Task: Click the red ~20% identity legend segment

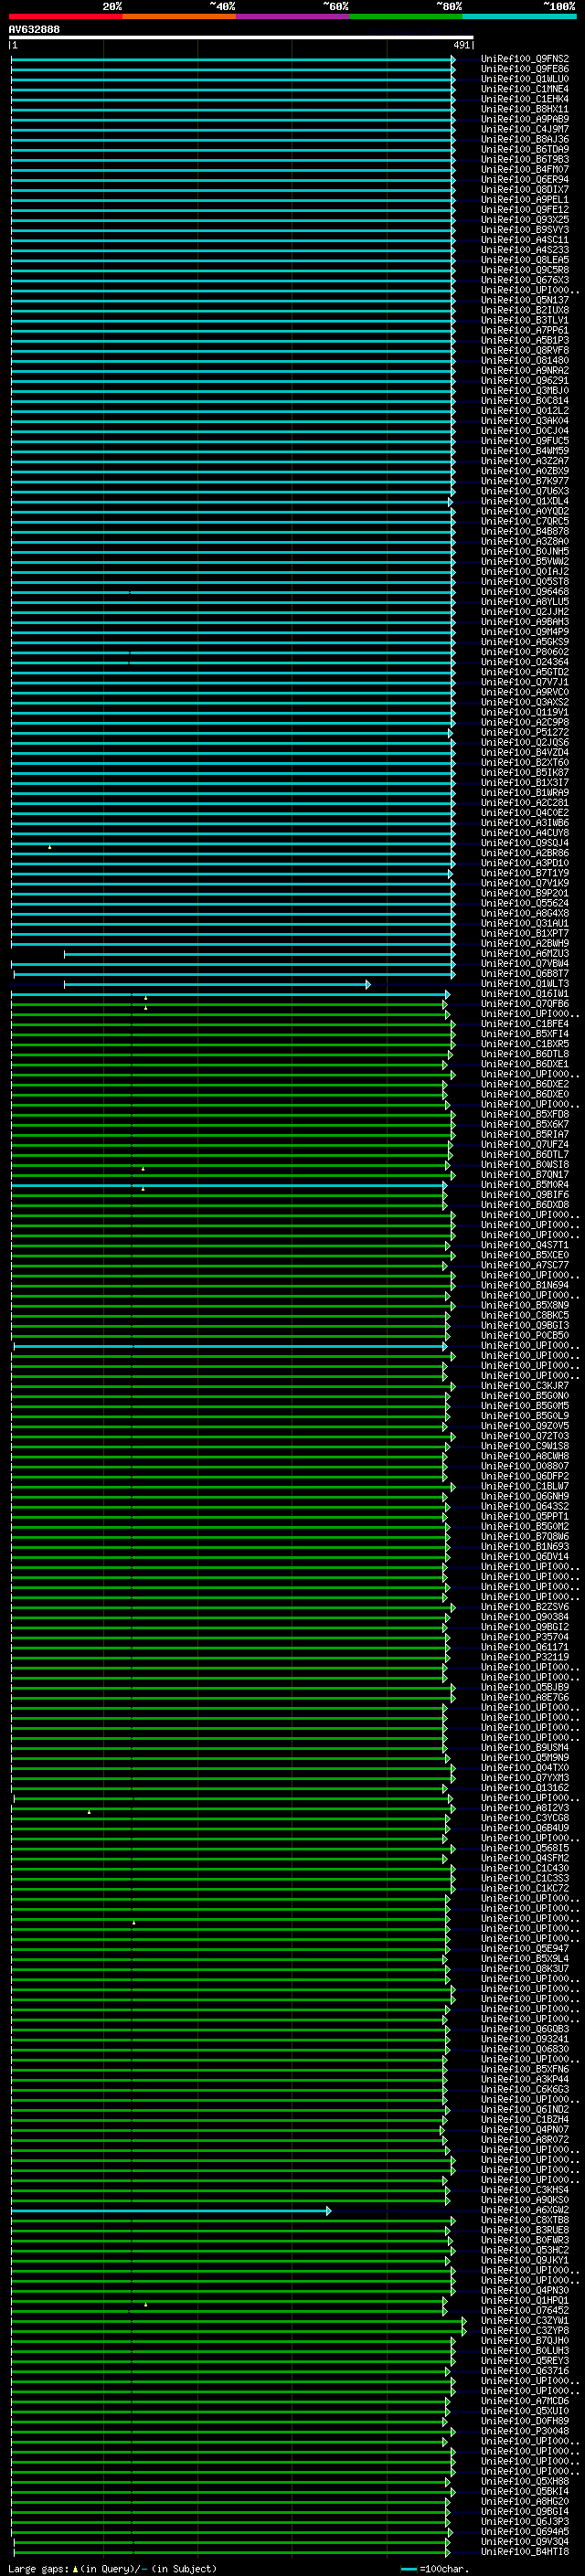Action: 66,16
